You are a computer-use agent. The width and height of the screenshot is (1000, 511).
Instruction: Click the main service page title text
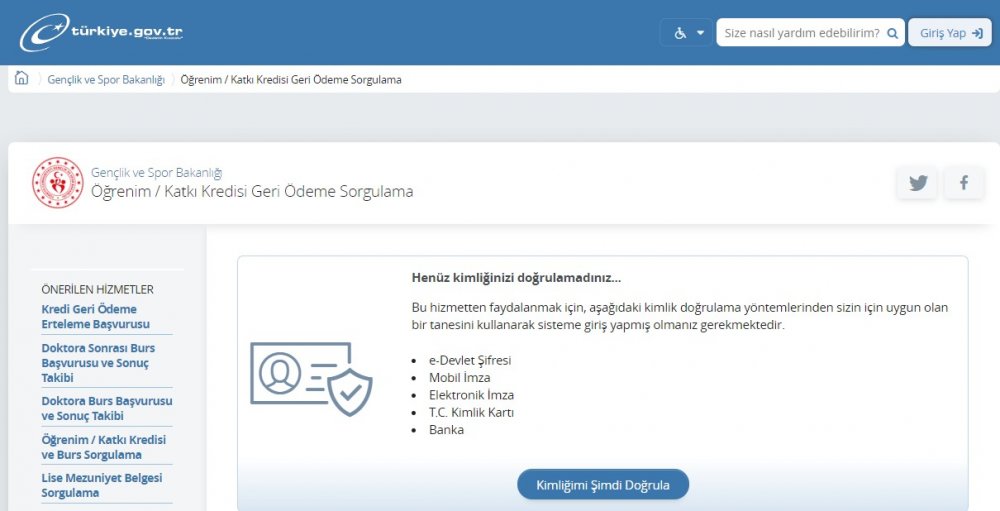pos(252,191)
